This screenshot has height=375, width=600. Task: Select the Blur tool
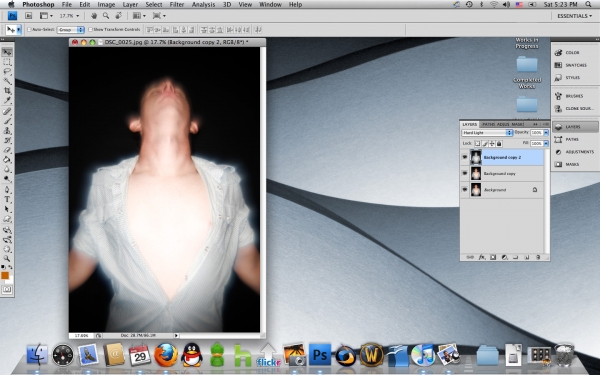pos(7,169)
